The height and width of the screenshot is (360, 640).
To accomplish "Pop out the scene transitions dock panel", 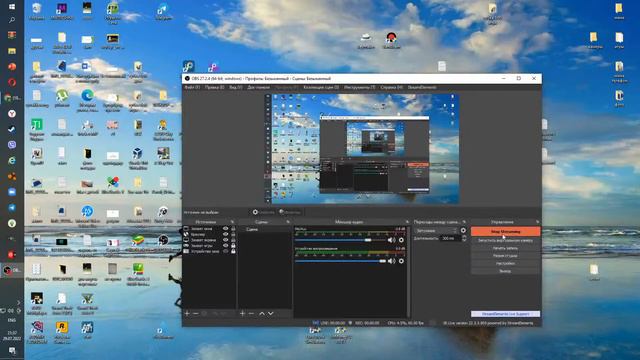I will [464, 222].
